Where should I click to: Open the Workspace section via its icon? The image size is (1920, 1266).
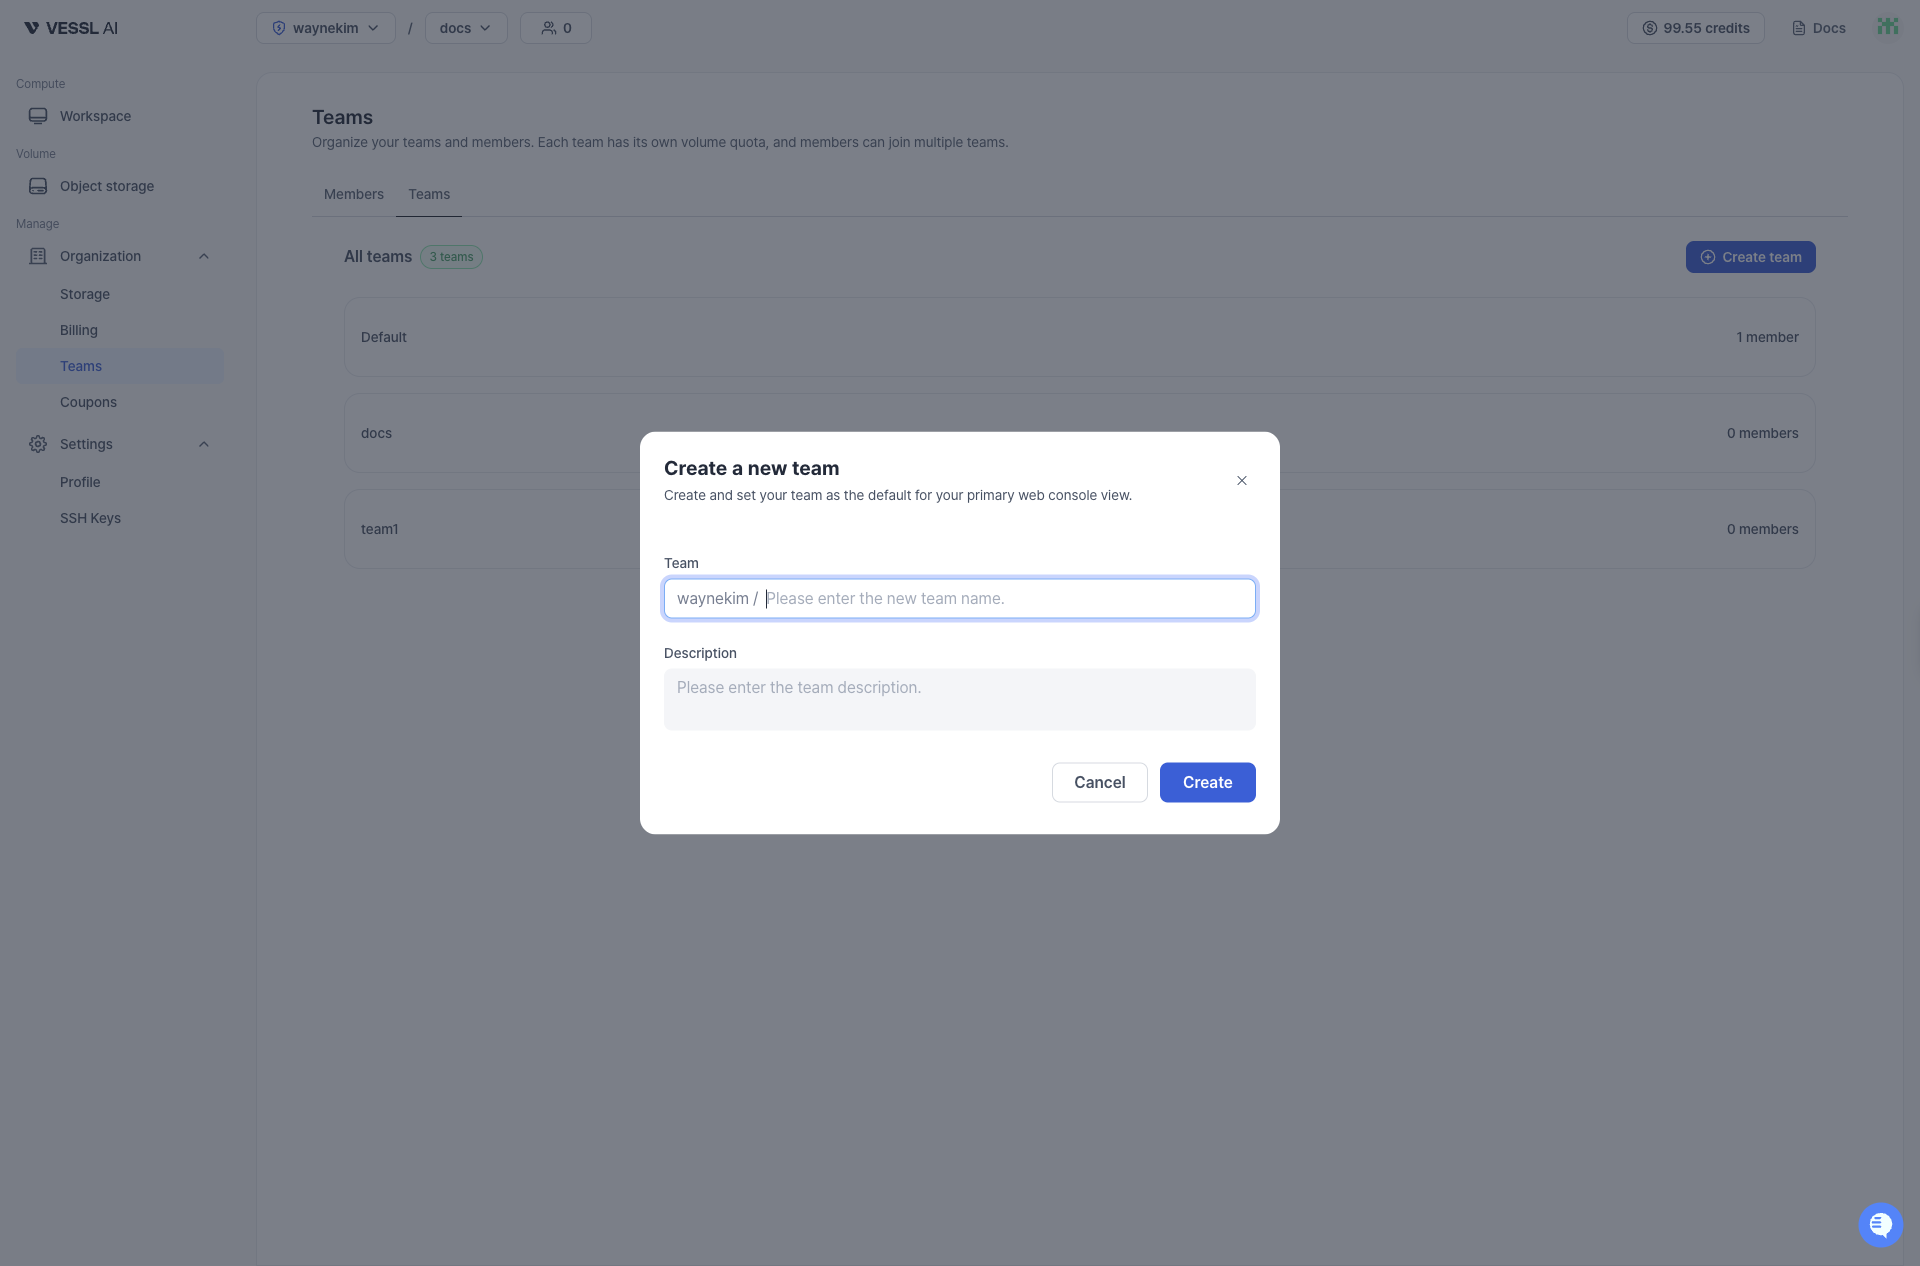[x=37, y=115]
